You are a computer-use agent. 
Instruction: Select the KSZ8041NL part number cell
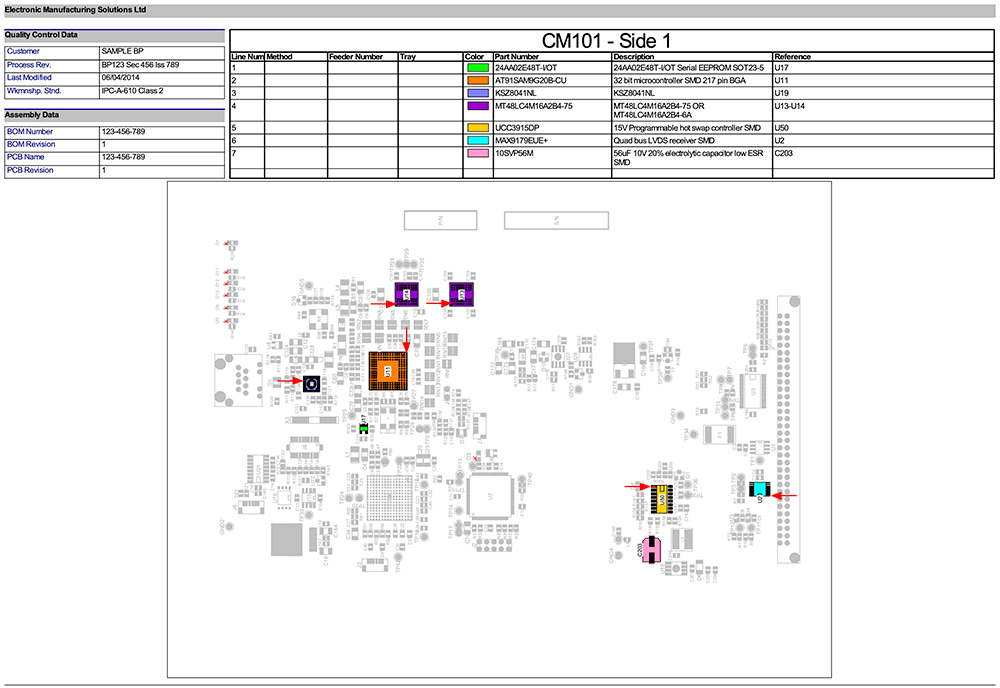pyautogui.click(x=519, y=92)
